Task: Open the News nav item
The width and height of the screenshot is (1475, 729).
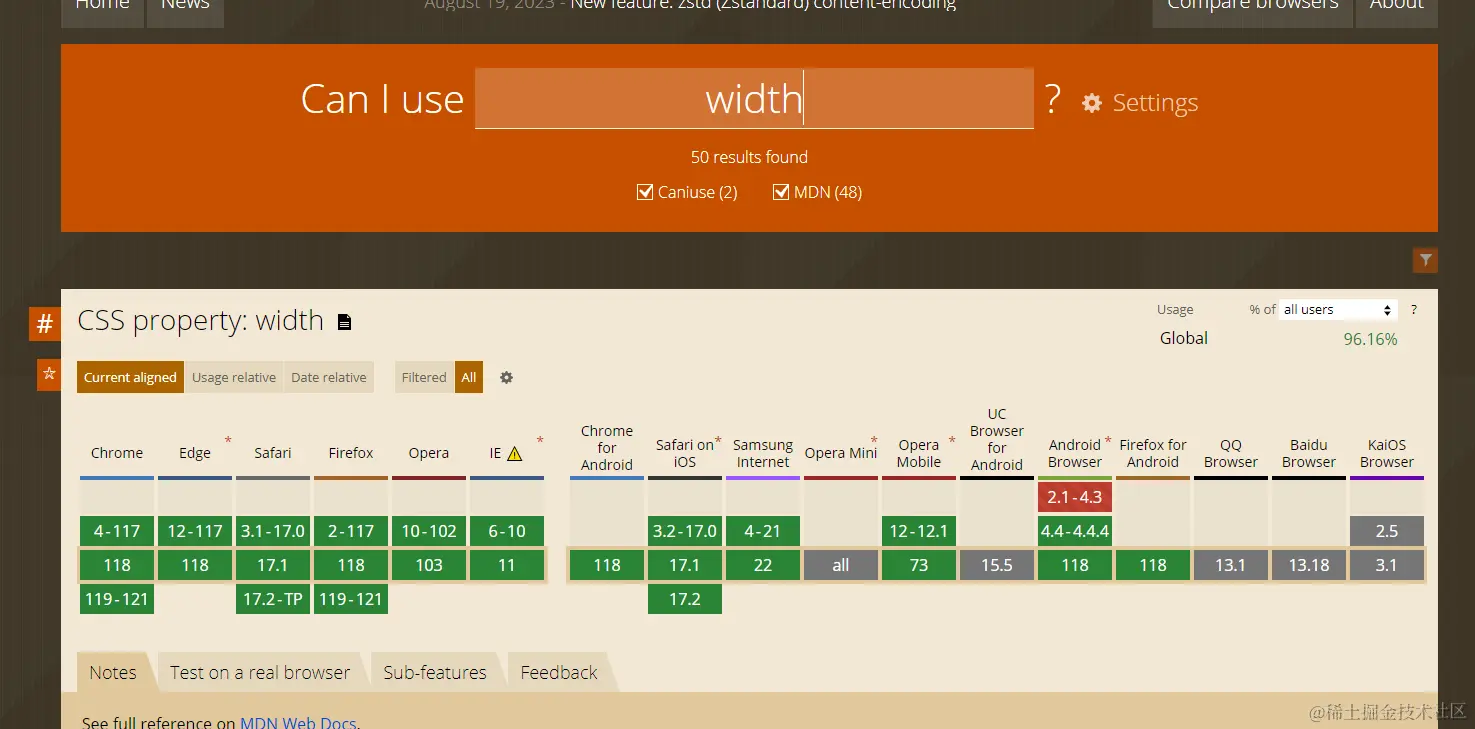Action: click(186, 8)
